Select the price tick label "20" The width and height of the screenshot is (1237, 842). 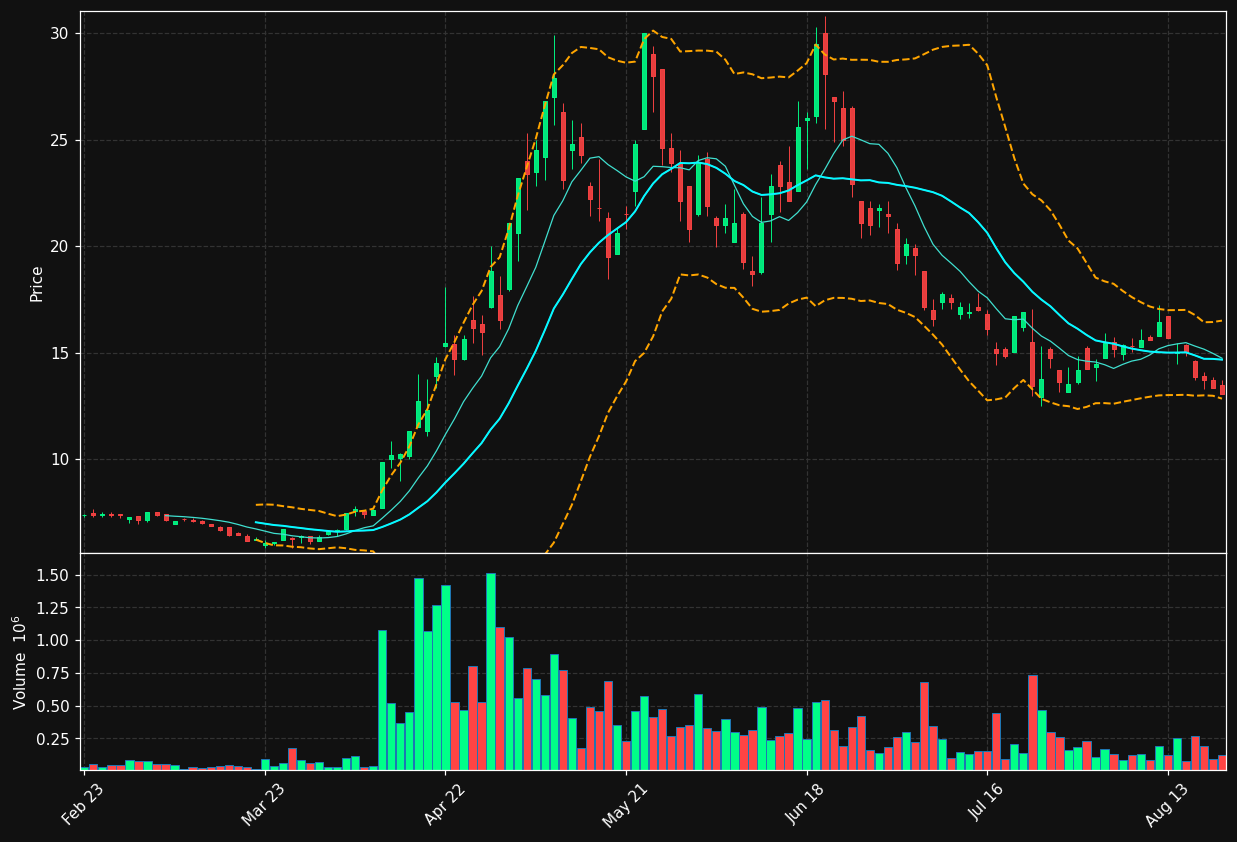(x=59, y=247)
